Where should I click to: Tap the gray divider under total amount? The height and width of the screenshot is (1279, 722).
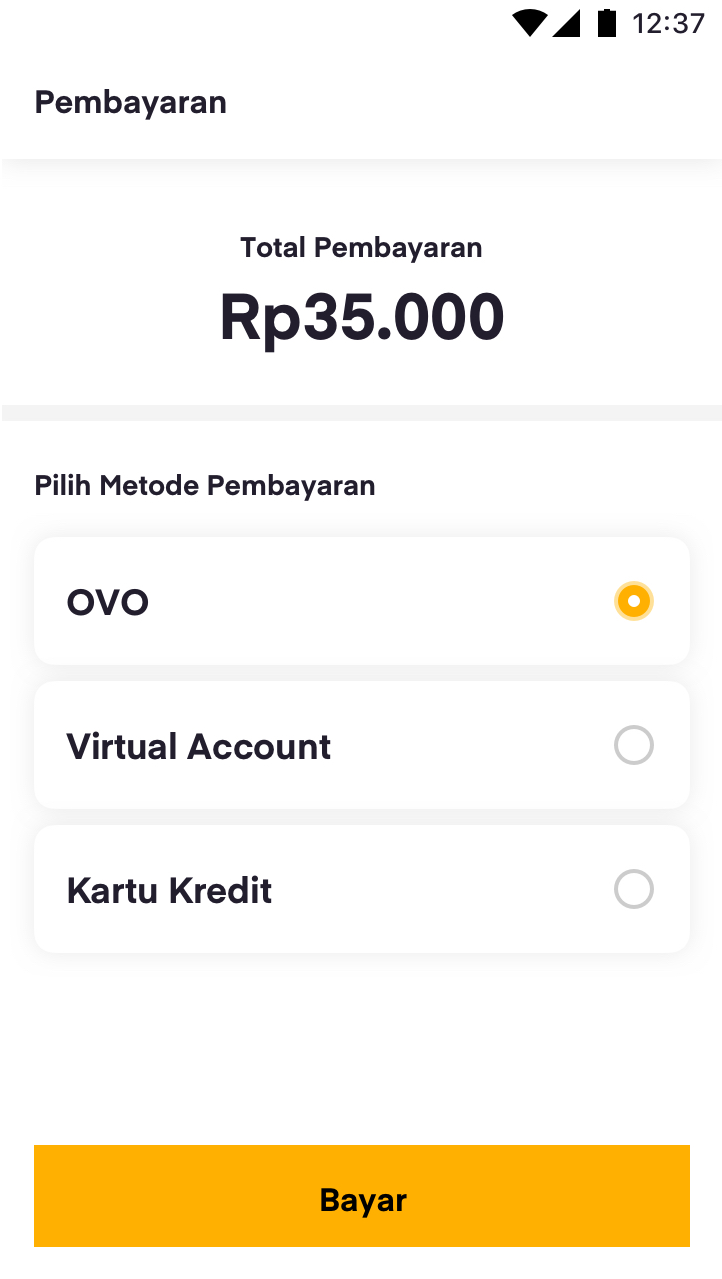coord(361,412)
